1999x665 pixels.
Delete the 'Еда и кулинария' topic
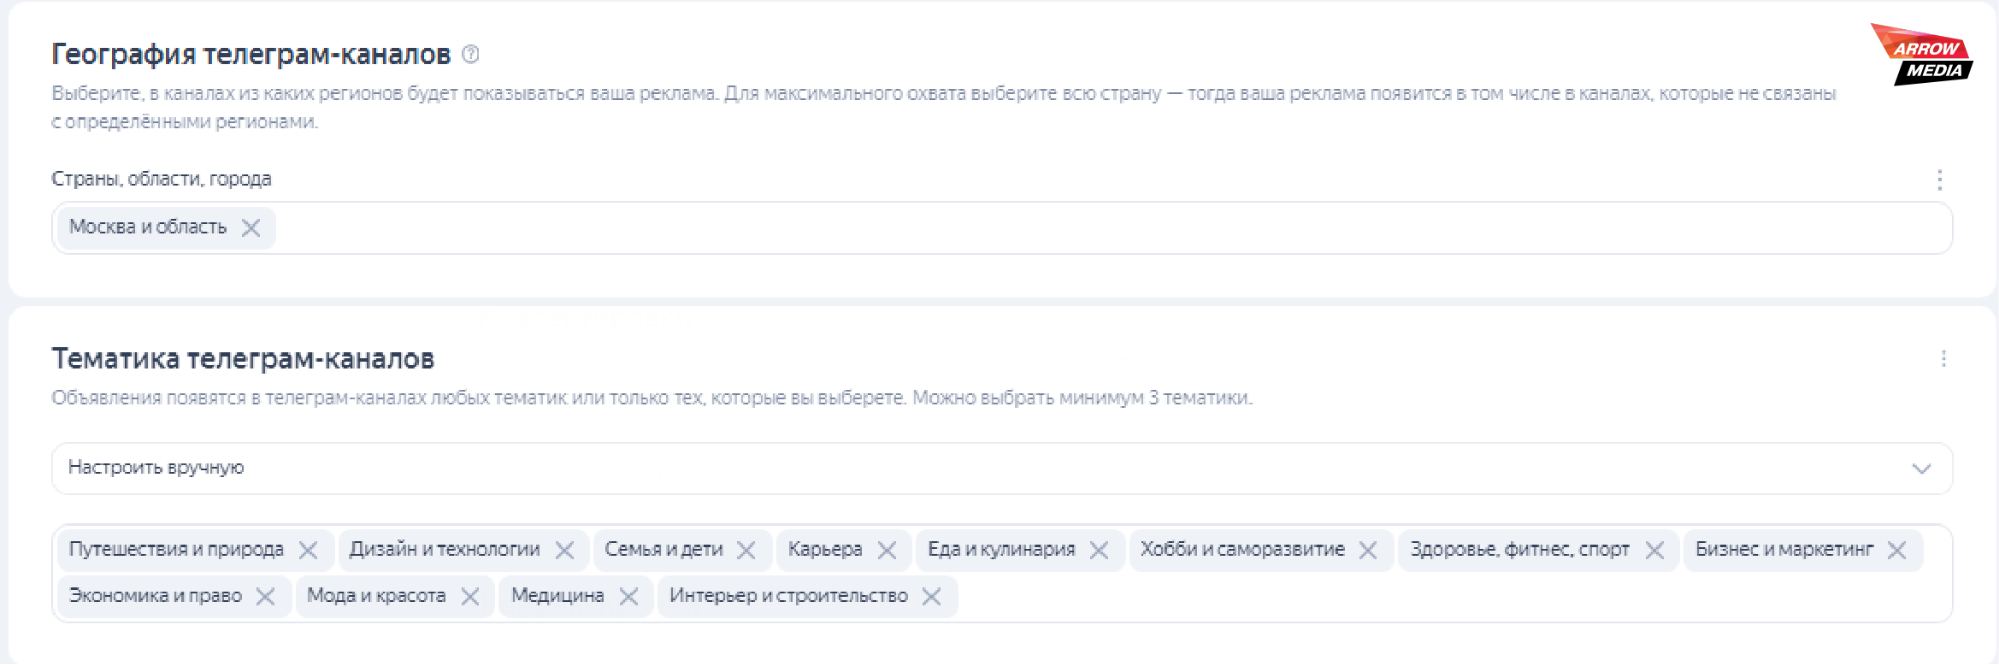[x=1099, y=550]
